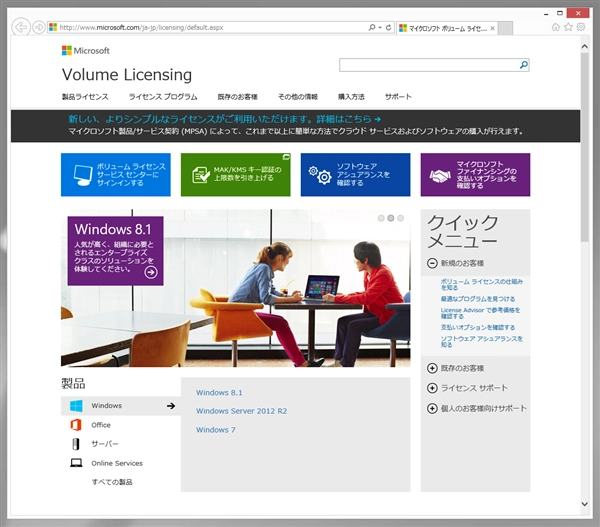Expand the 個人のお客様向けサポート section
Screen dimensions: 600x527
point(432,408)
